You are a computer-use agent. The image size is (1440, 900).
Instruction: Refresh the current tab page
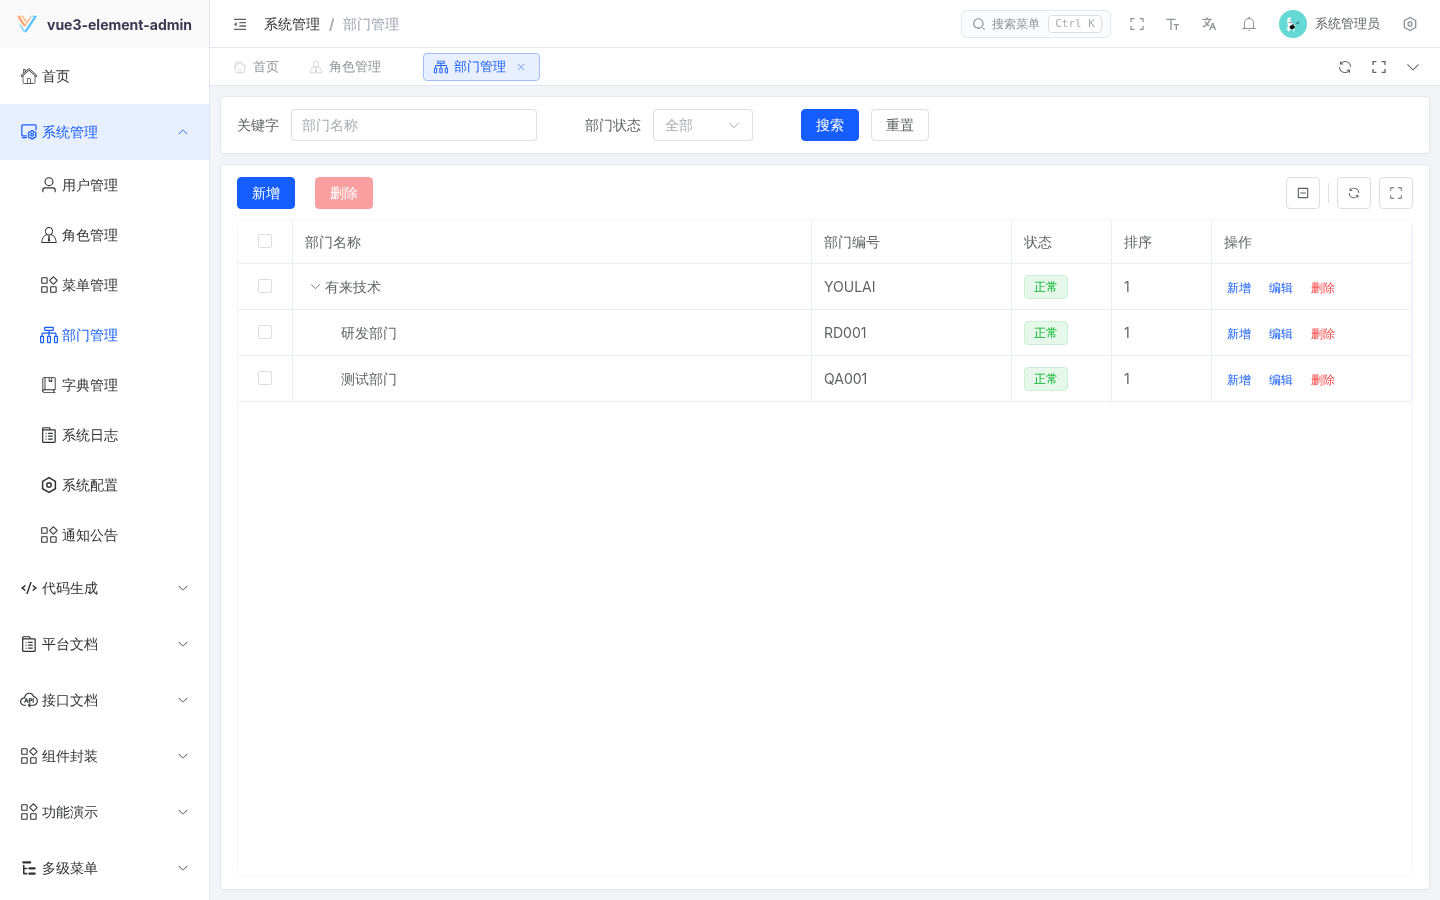tap(1345, 67)
